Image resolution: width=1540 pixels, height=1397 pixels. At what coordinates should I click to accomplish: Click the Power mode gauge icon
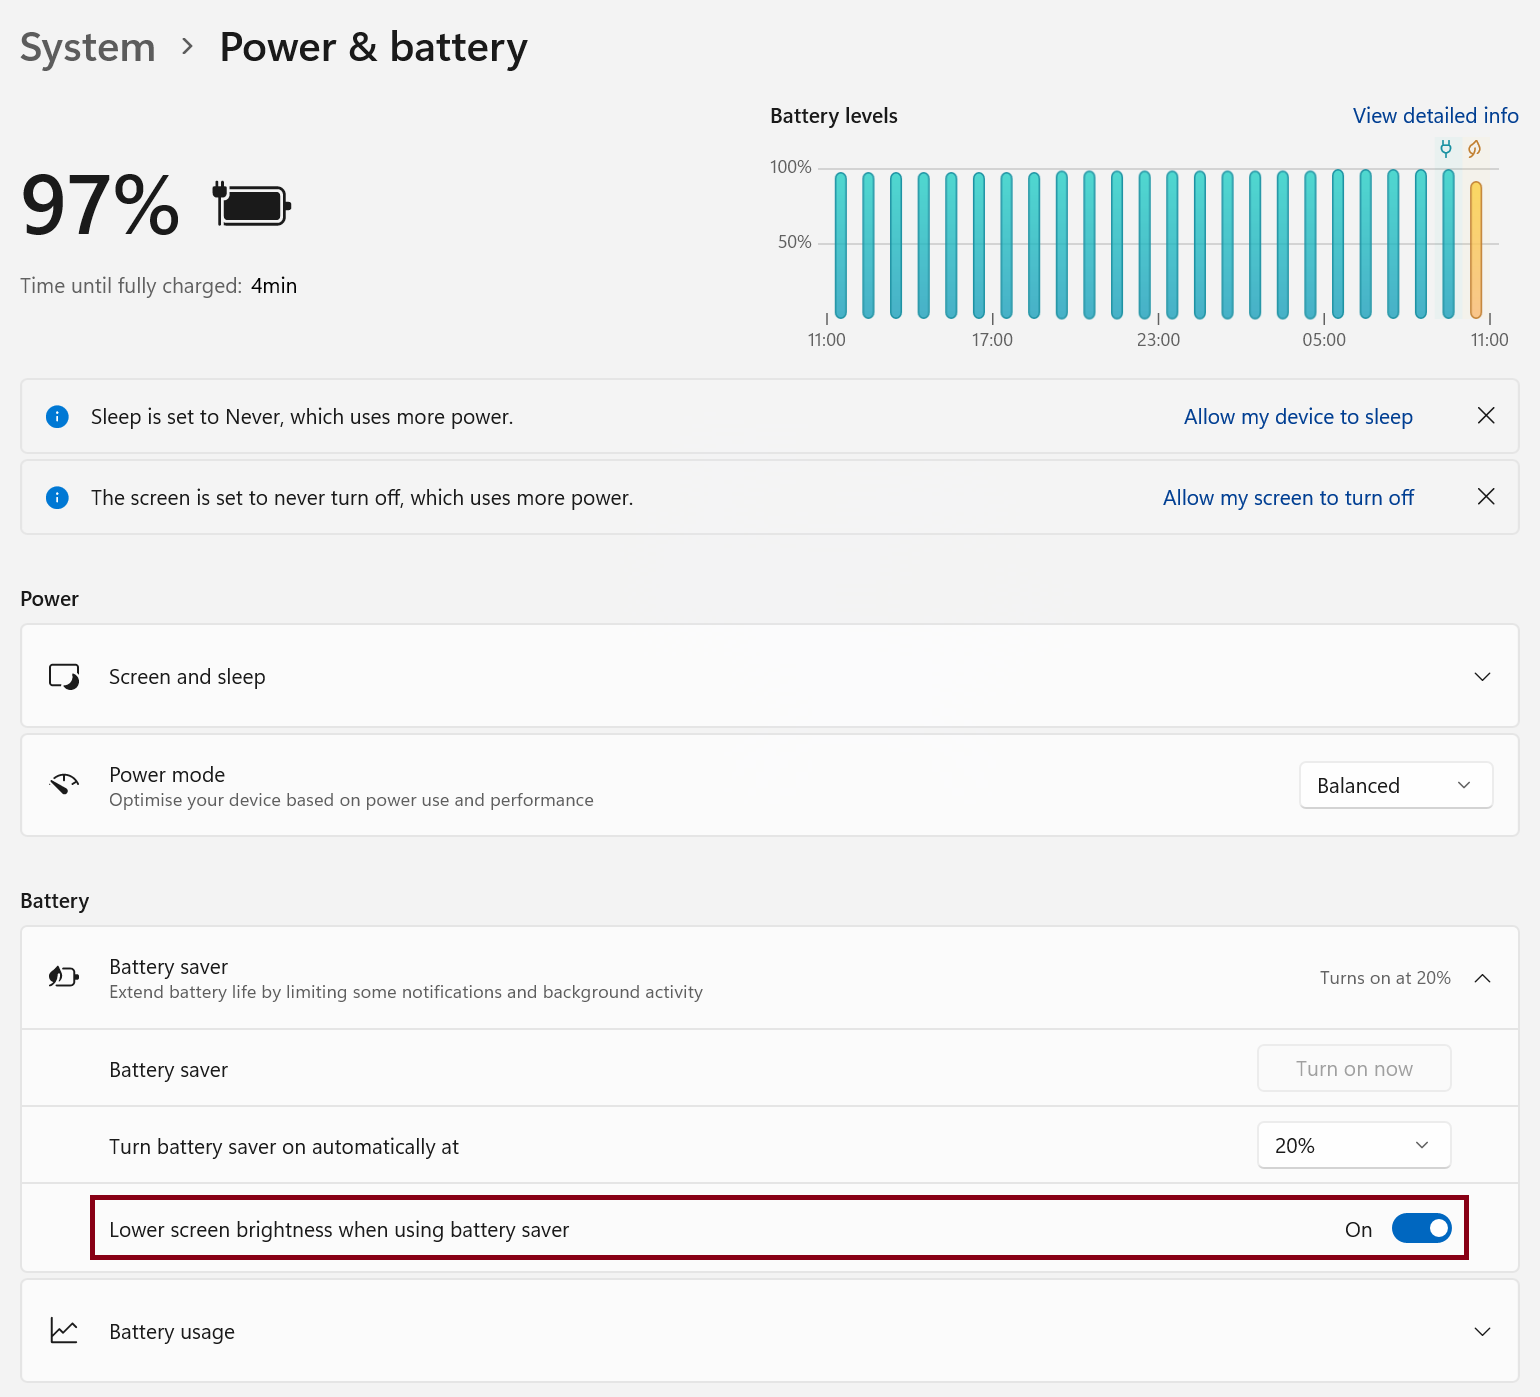[x=64, y=784]
